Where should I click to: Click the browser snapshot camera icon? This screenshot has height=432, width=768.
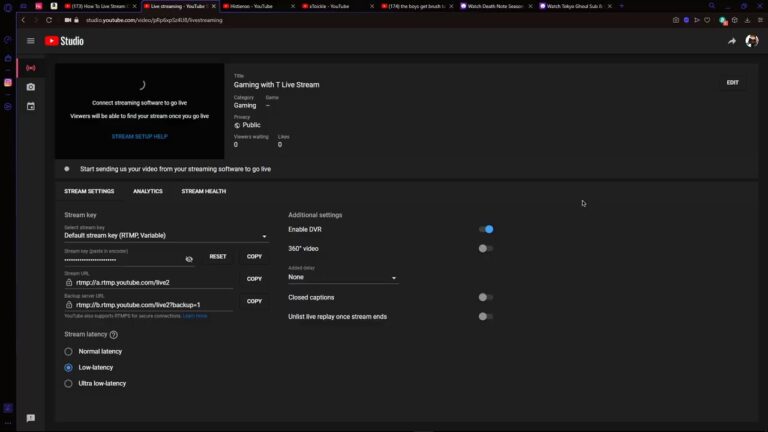coord(676,20)
